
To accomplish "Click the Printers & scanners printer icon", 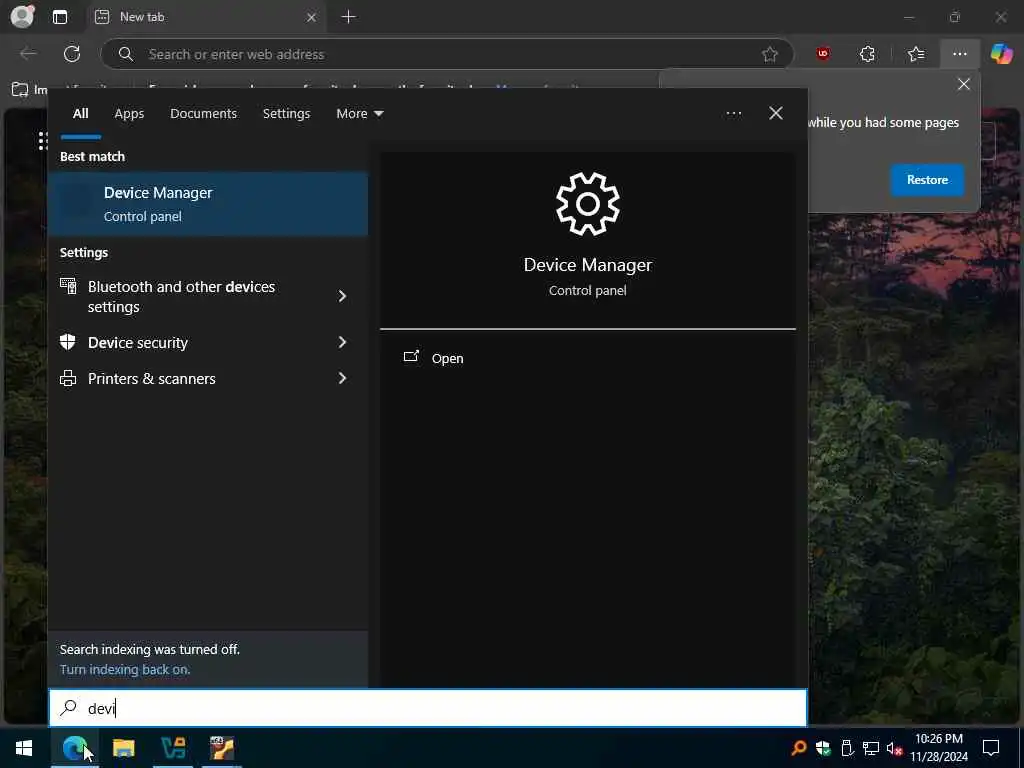I will 68,378.
